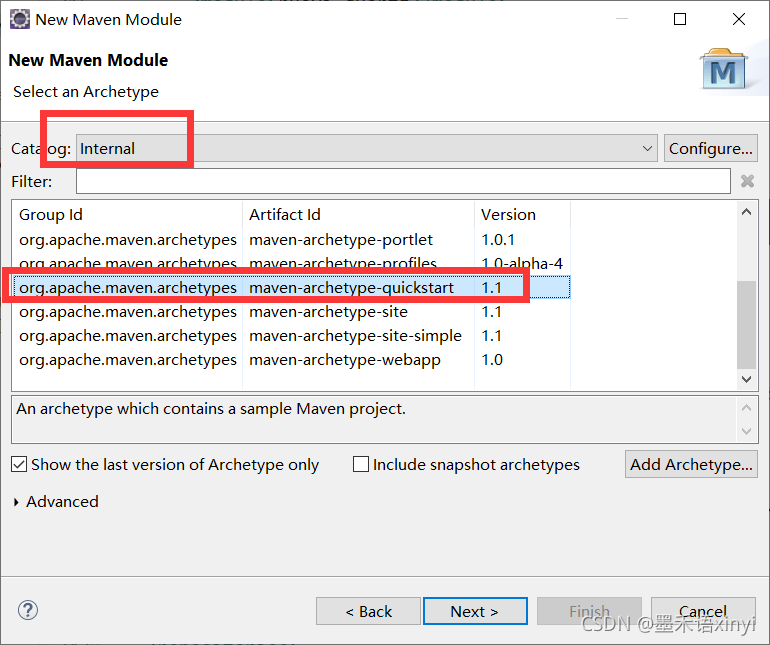The image size is (770, 645).
Task: Proceed with the Next > button
Action: (x=475, y=611)
